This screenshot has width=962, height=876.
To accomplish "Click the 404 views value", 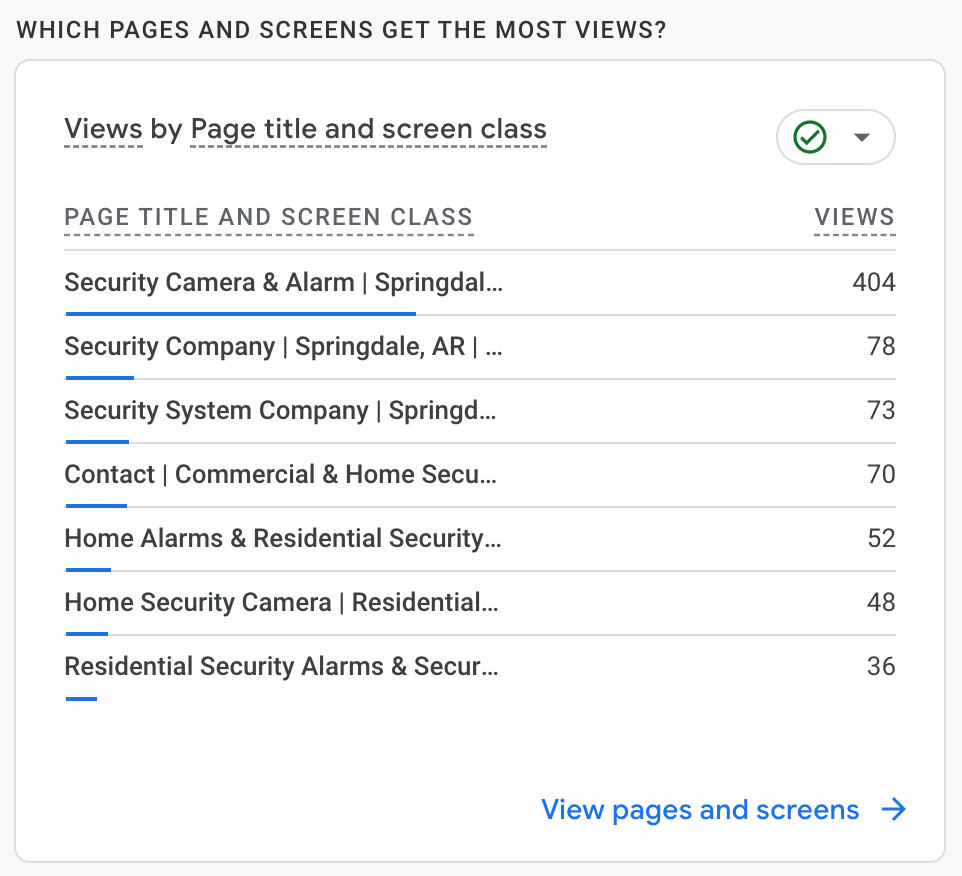I will click(873, 283).
